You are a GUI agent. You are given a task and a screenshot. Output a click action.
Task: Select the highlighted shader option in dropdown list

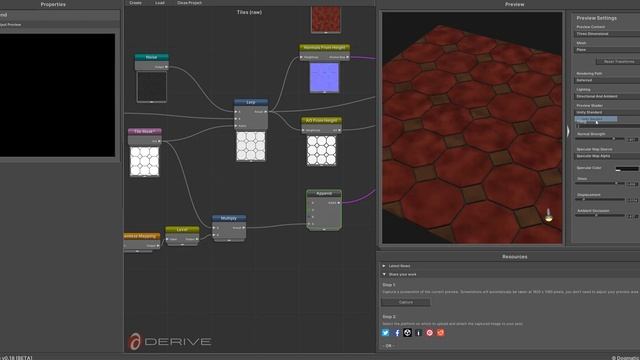(596, 119)
